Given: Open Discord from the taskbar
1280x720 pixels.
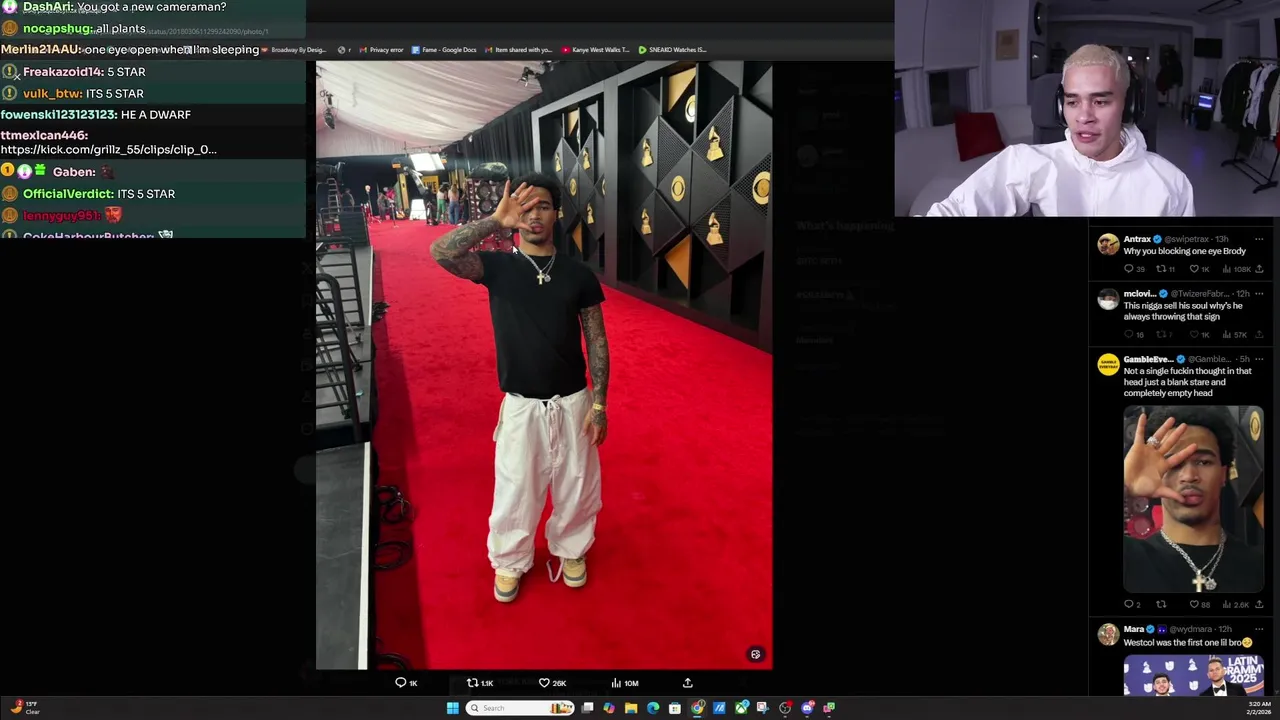Looking at the screenshot, I should [x=807, y=708].
